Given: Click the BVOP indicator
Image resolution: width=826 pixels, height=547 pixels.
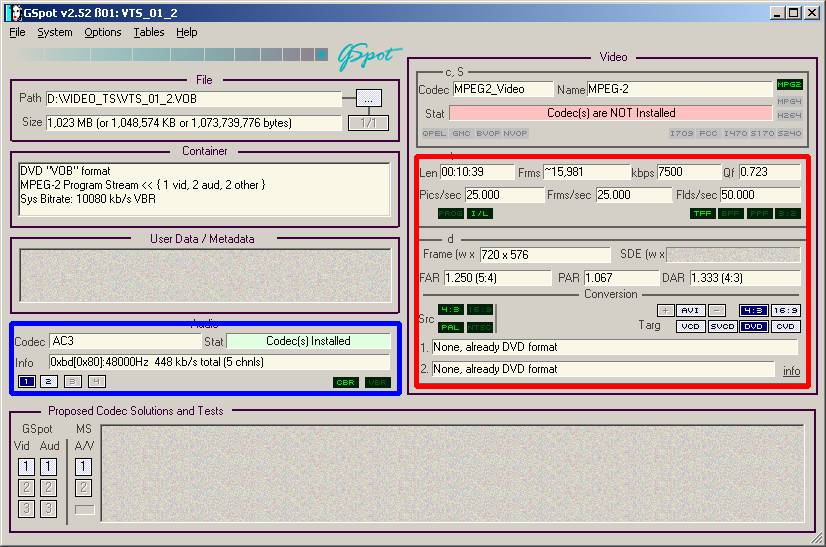Looking at the screenshot, I should click(488, 133).
